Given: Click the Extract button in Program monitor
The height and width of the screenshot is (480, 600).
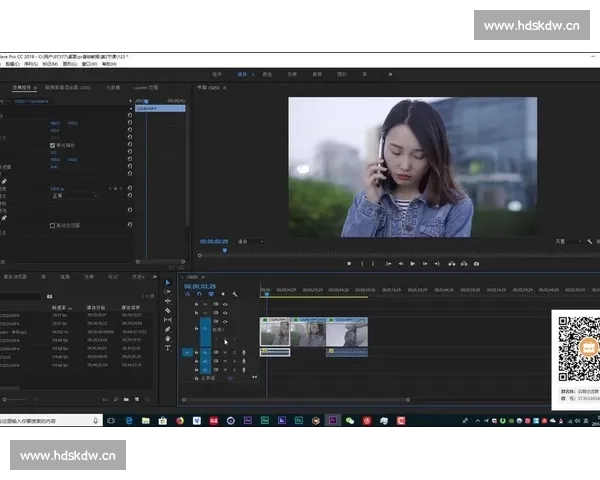Looking at the screenshot, I should point(464,264).
